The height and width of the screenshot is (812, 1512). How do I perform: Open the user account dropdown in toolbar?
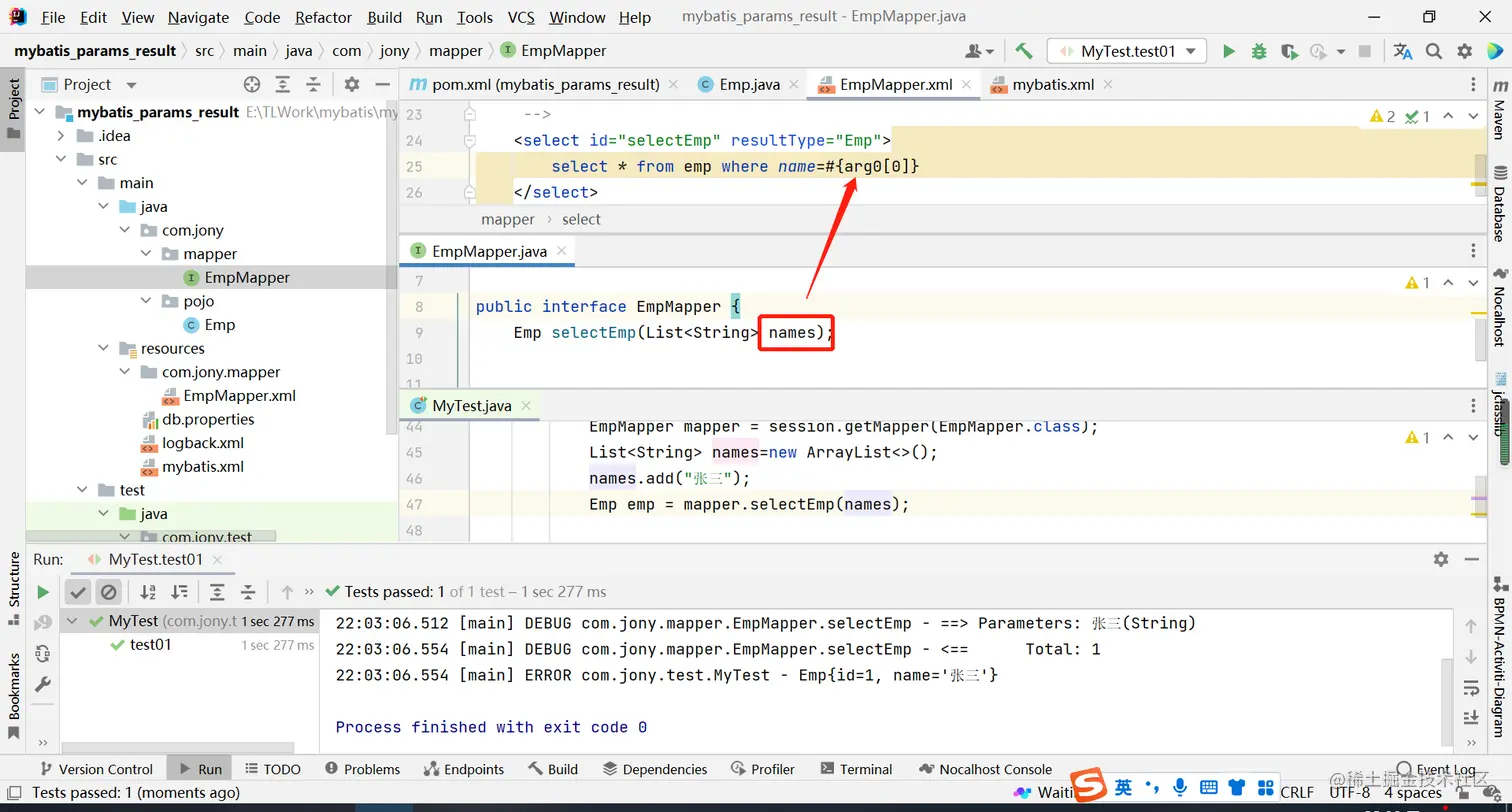point(979,51)
